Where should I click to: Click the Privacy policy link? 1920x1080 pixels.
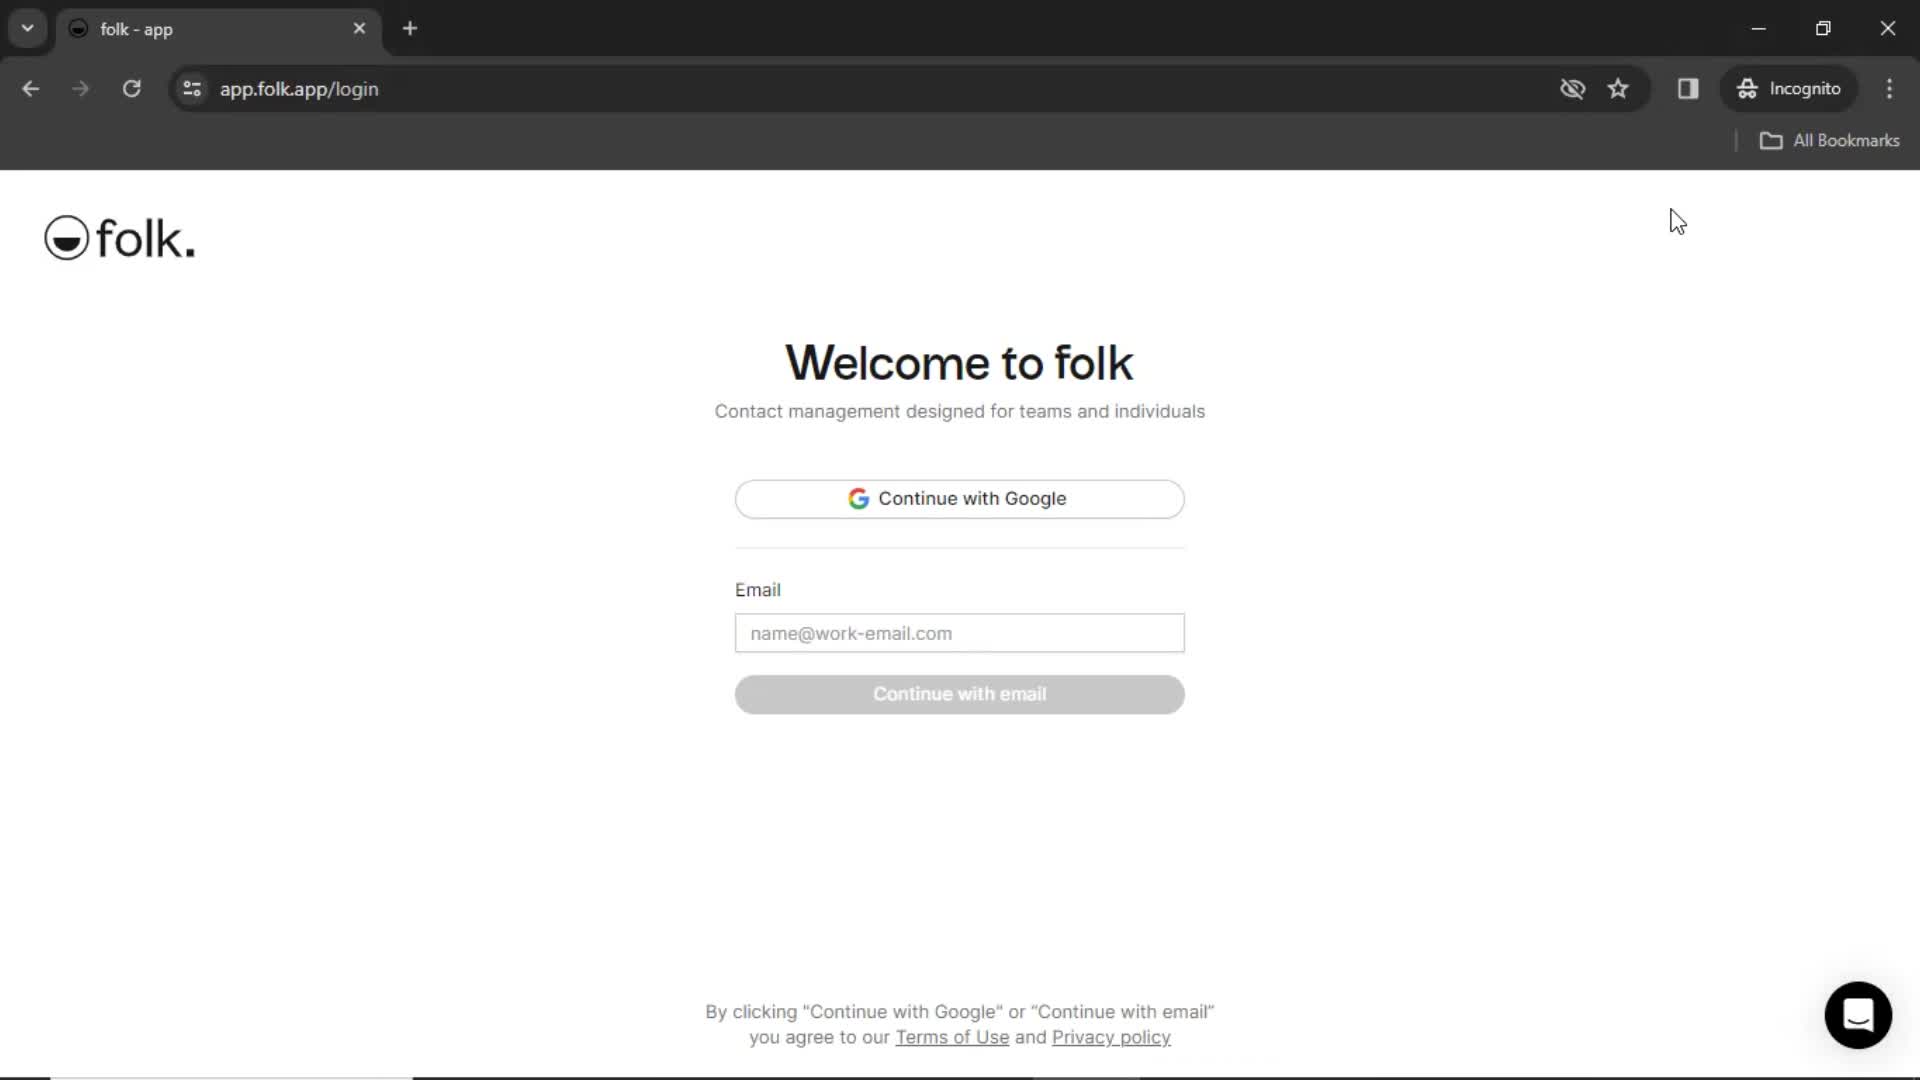coord(1112,1036)
